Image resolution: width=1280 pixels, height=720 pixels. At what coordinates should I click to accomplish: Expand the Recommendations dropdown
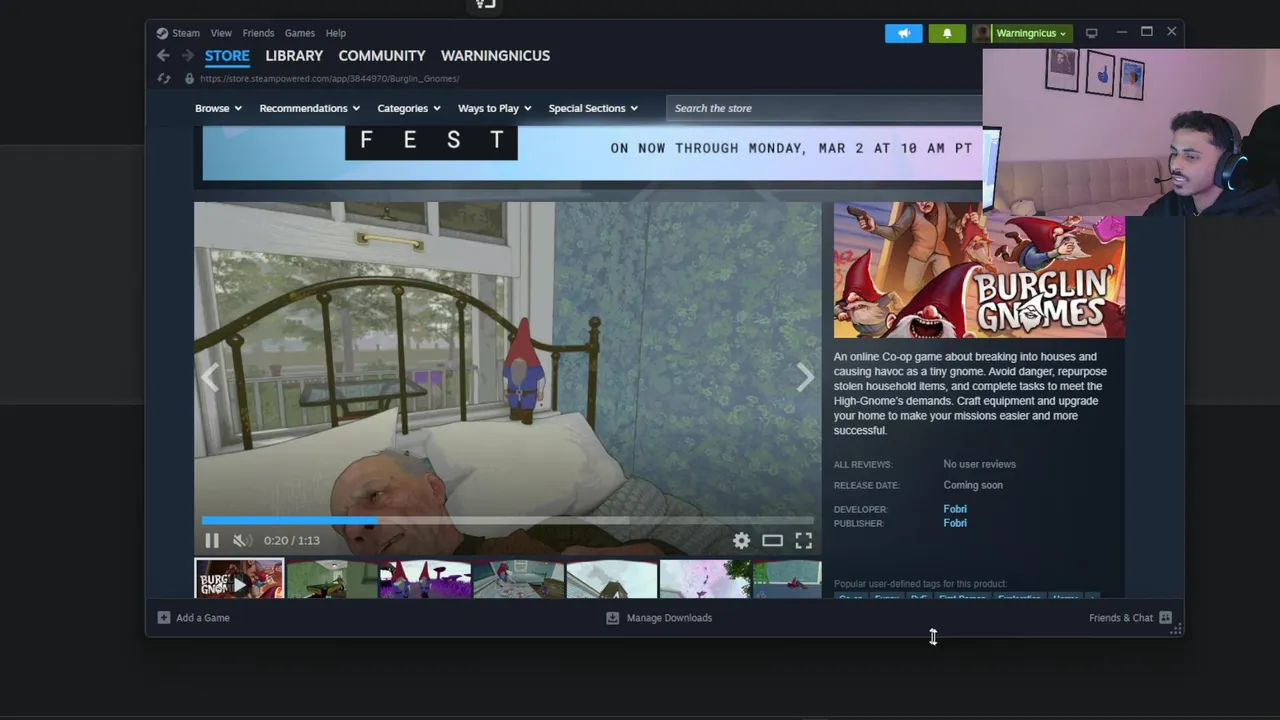click(310, 108)
